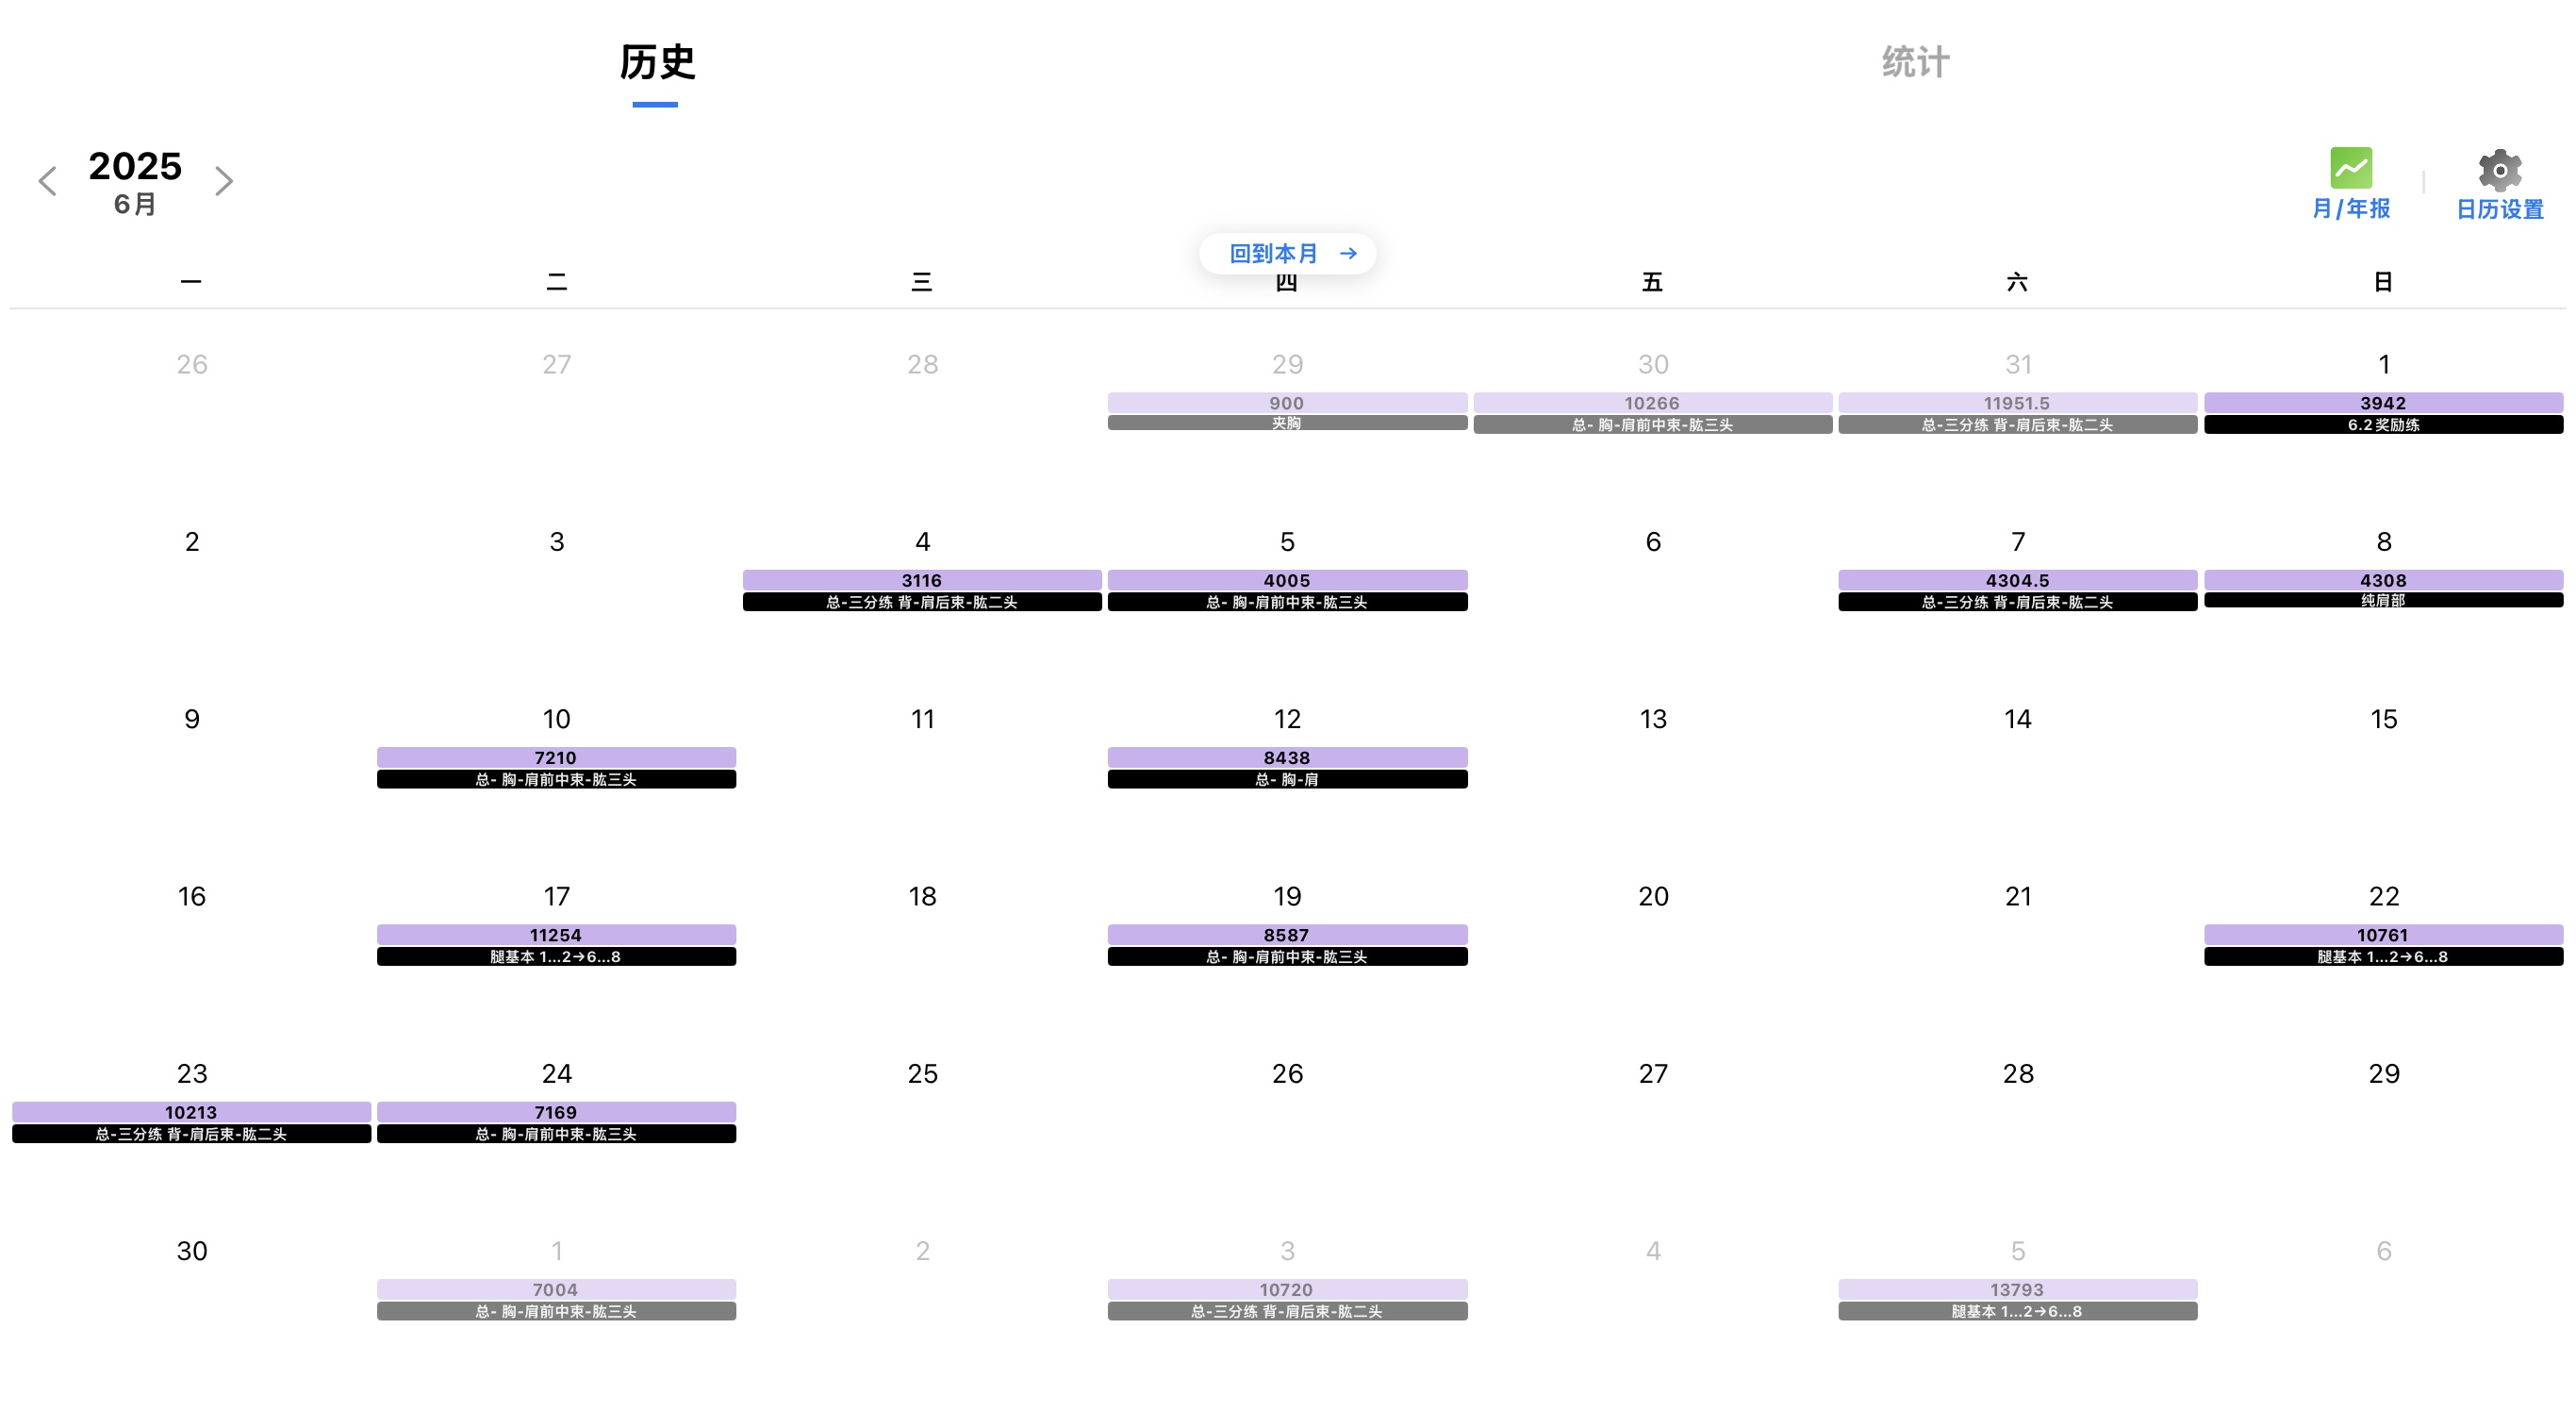Select the 总- 胸-肩 entry on June 12
This screenshot has height=1428, width=2576.
click(1287, 779)
